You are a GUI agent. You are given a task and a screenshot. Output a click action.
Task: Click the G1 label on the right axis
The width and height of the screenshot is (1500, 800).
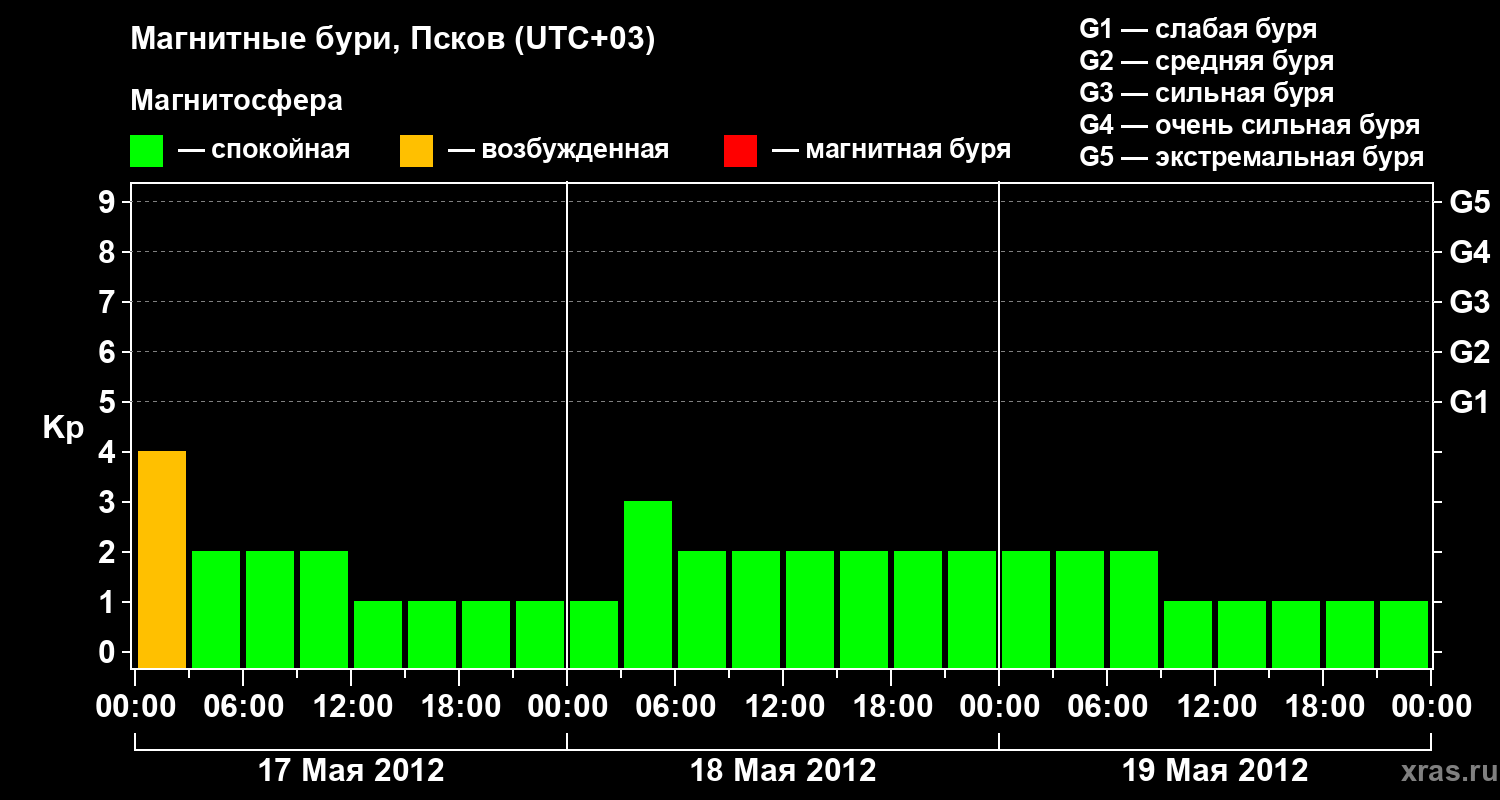(1469, 402)
